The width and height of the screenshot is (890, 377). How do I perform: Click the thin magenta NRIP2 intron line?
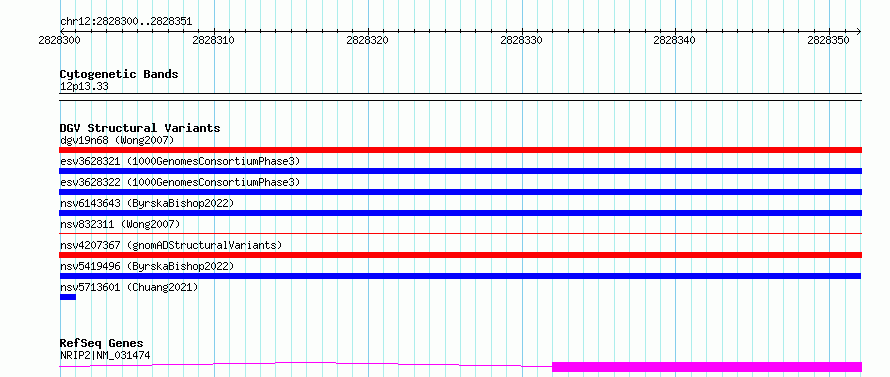[x=306, y=364]
